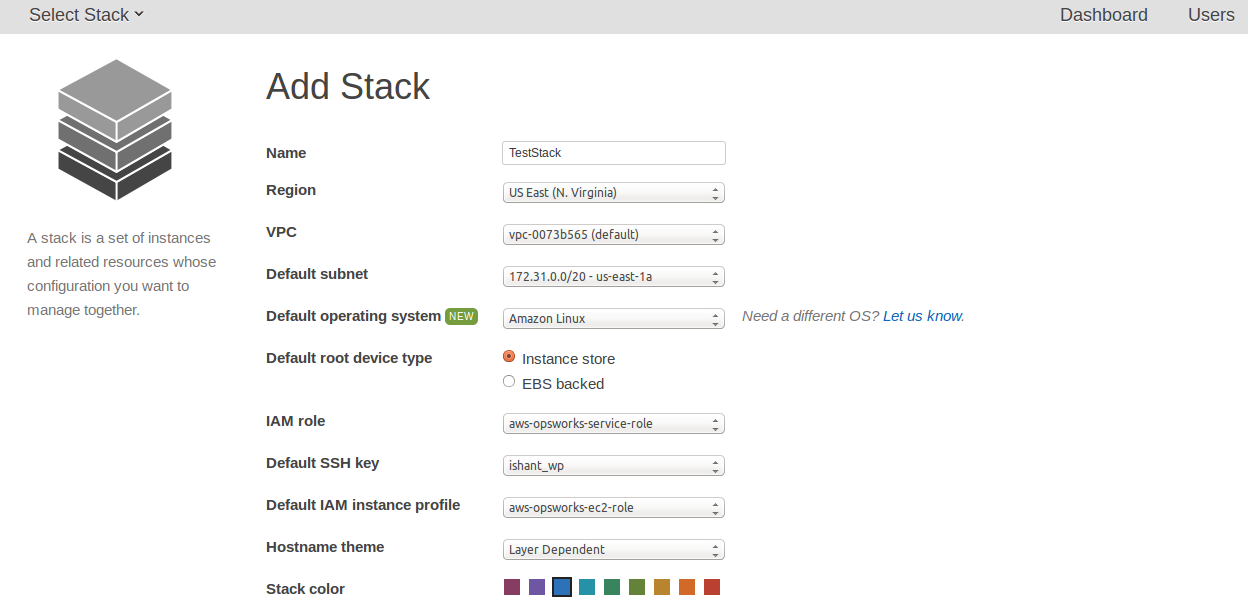Click the stacked layers OpsWorks logo
The height and width of the screenshot is (610, 1248).
click(116, 129)
